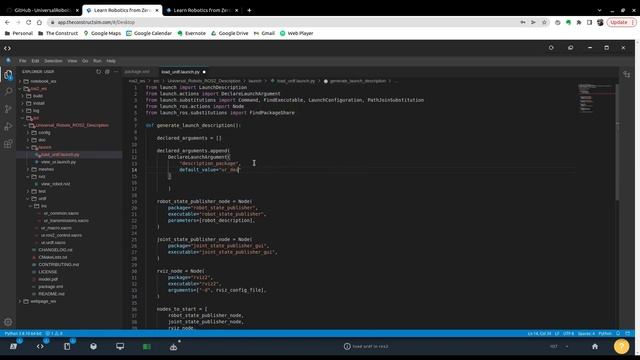Open the Source Control view
The height and width of the screenshot is (360, 640).
pyautogui.click(x=8, y=109)
